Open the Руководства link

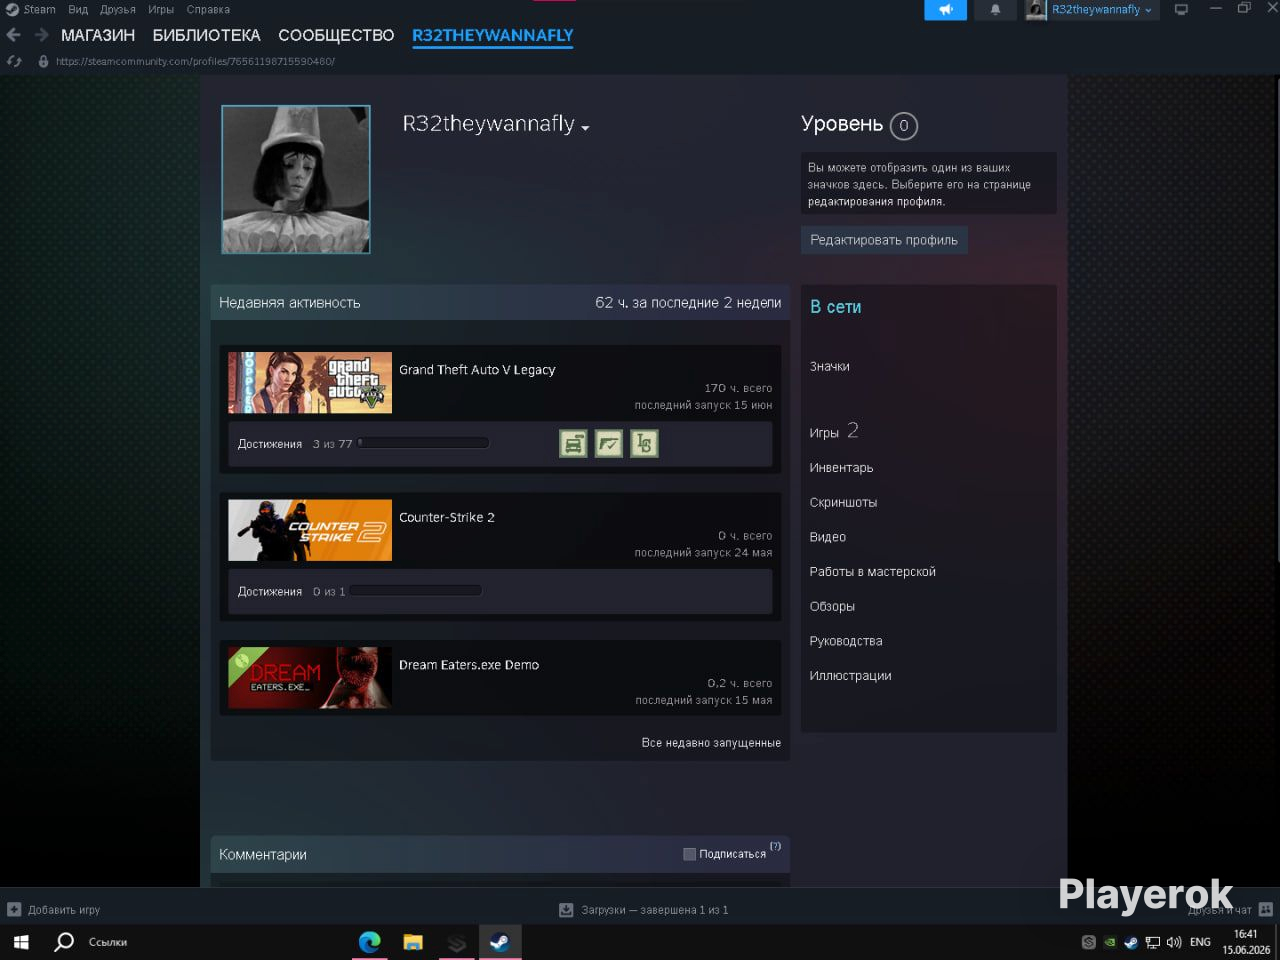846,641
